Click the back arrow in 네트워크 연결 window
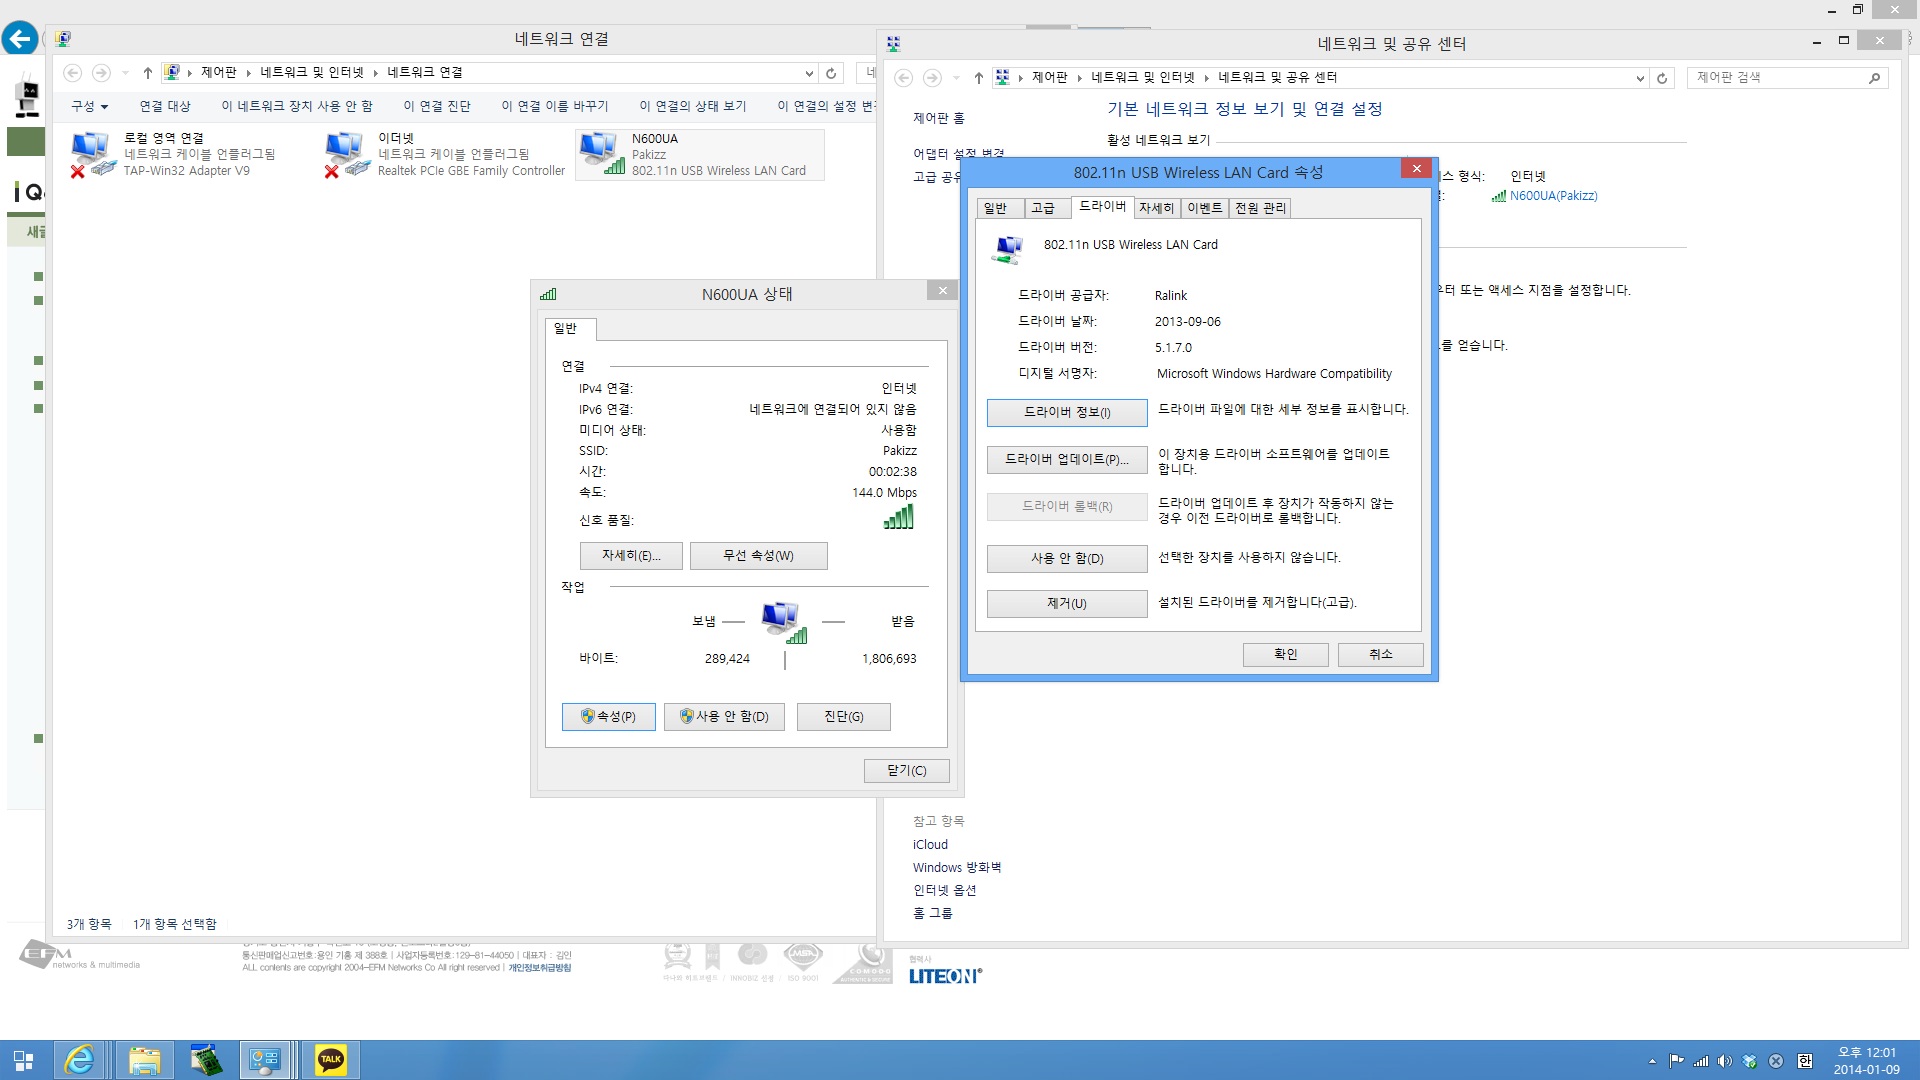Image resolution: width=1920 pixels, height=1080 pixels. (x=73, y=73)
